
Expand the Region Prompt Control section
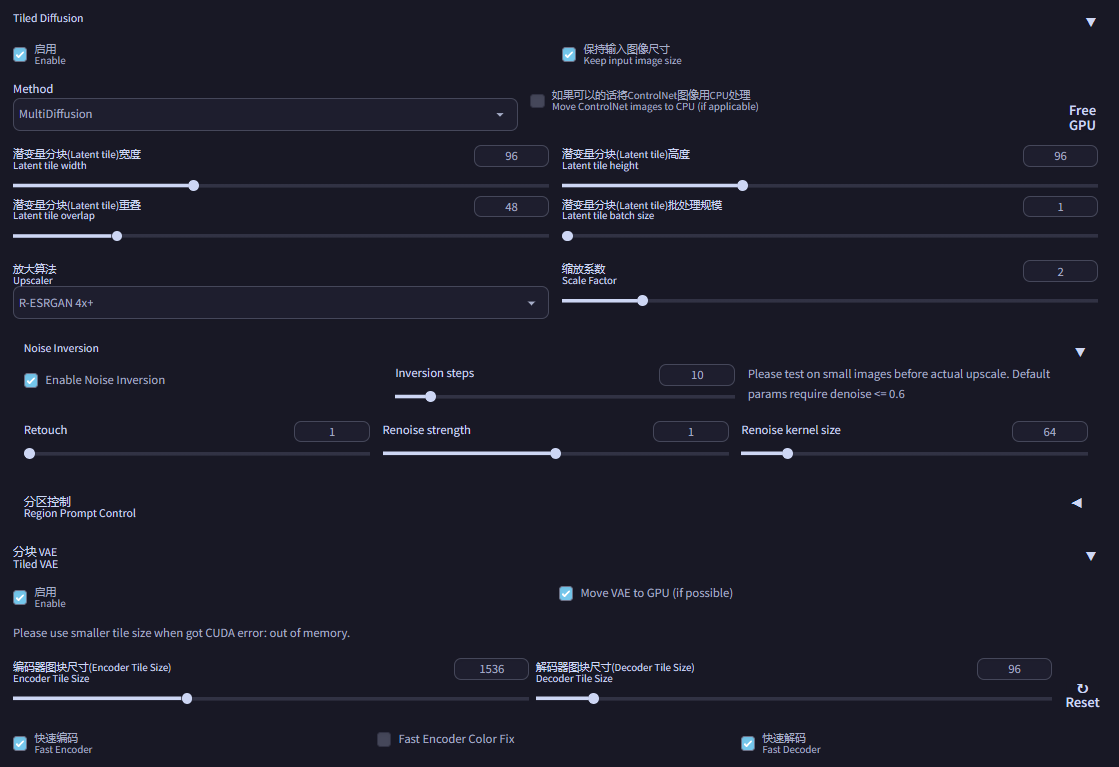pos(1077,503)
